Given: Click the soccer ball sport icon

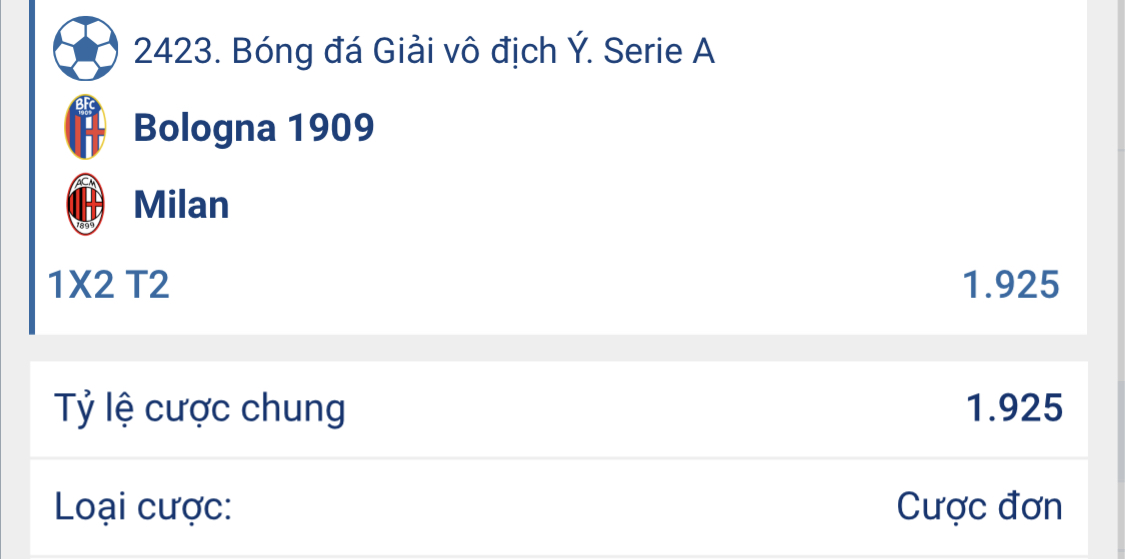Looking at the screenshot, I should coord(84,49).
